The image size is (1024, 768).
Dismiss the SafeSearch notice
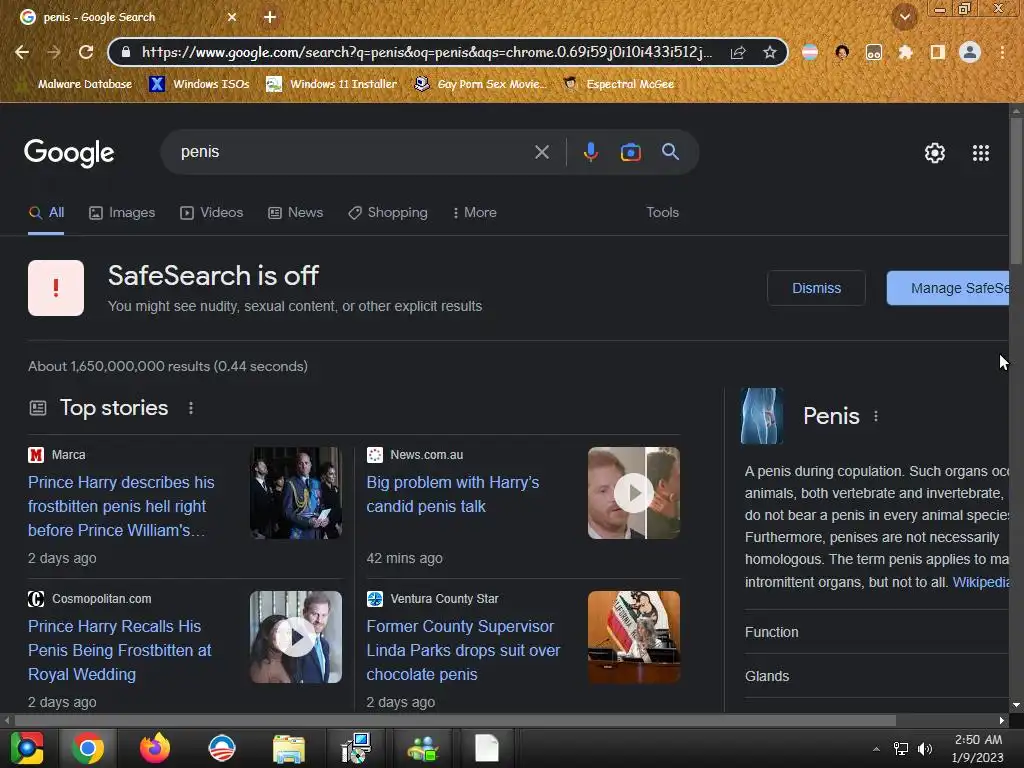tap(816, 288)
